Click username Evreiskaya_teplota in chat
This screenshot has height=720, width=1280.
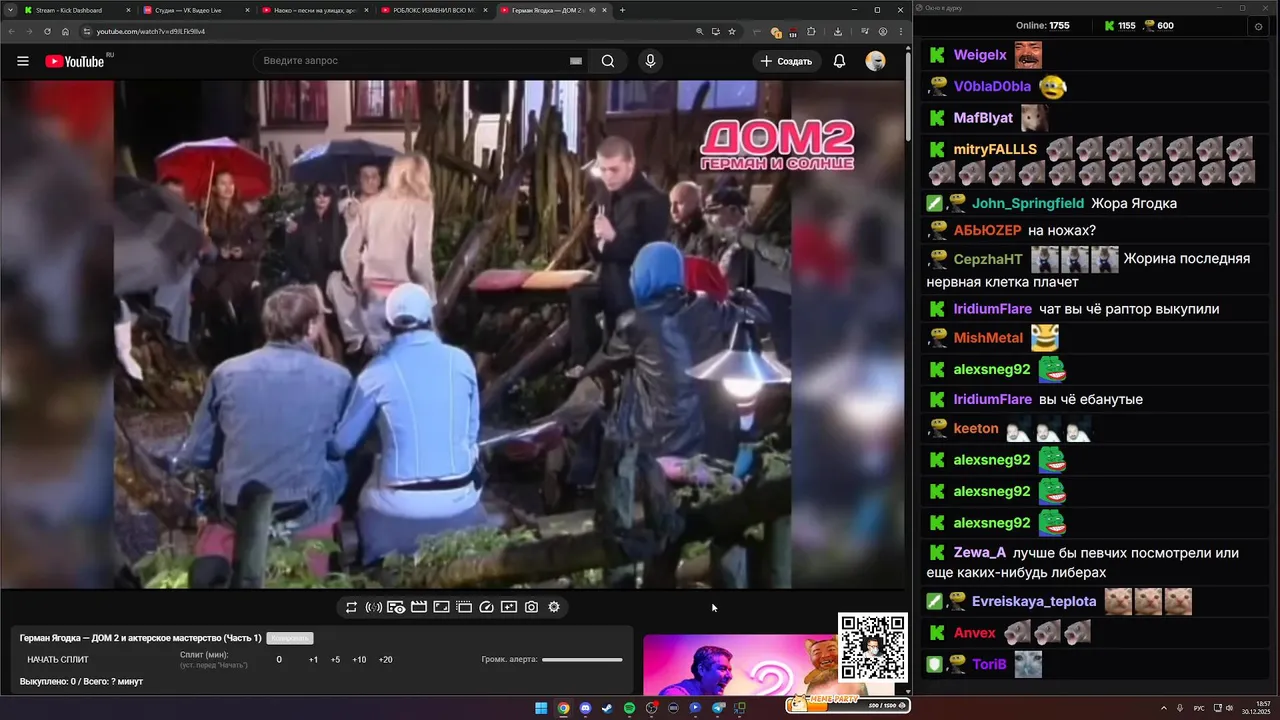pyautogui.click(x=1034, y=602)
